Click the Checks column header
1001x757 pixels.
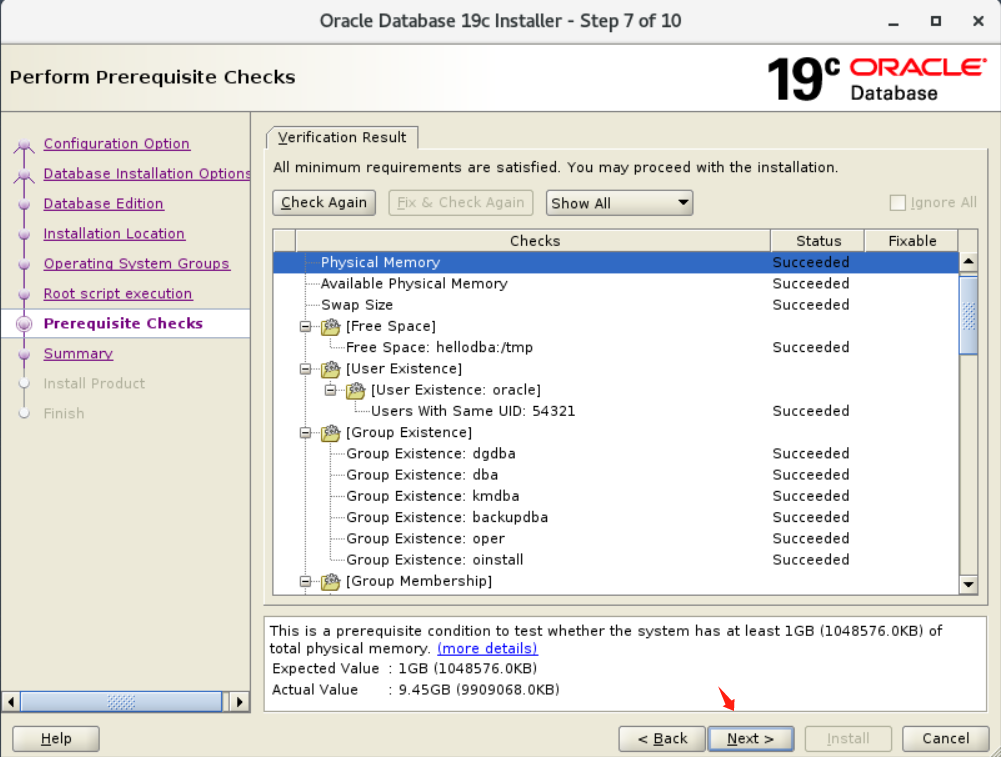tap(534, 241)
